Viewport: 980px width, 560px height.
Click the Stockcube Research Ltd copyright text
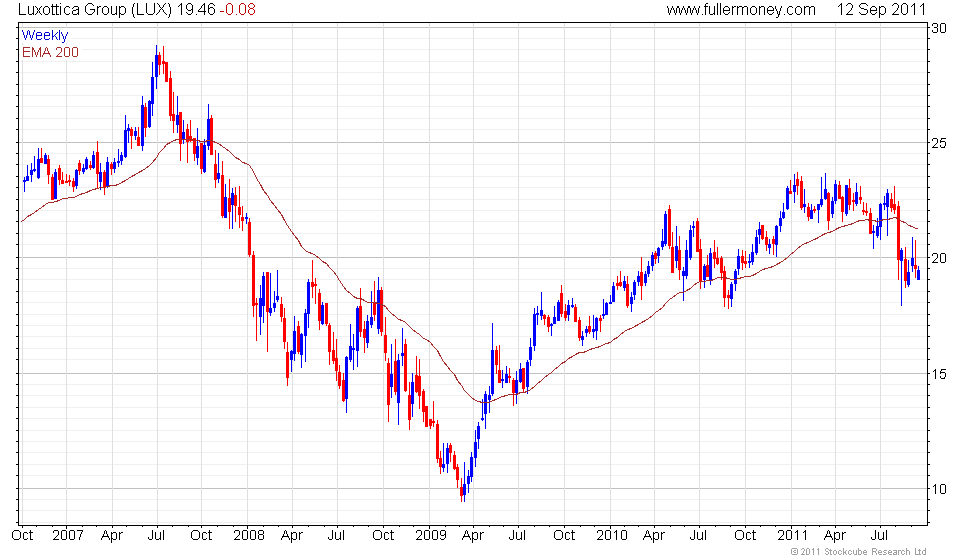tap(858, 552)
